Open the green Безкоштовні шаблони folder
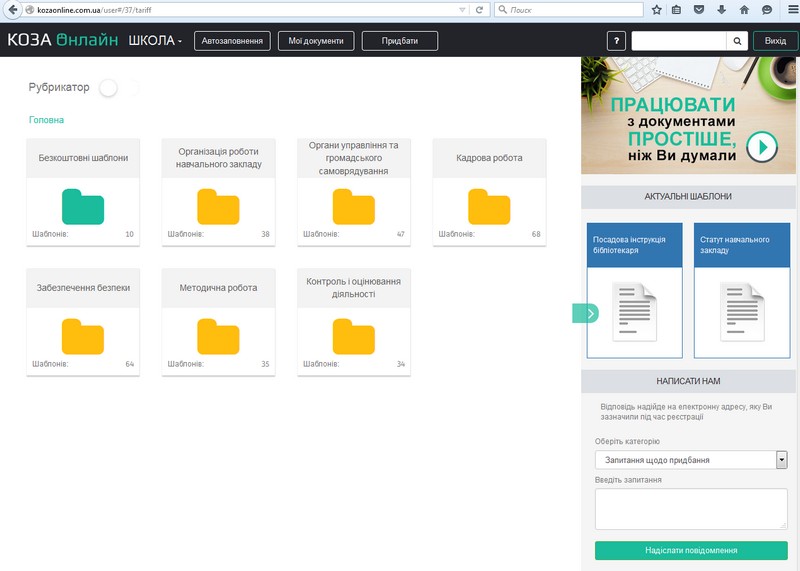Image resolution: width=800 pixels, height=571 pixels. pyautogui.click(x=83, y=206)
